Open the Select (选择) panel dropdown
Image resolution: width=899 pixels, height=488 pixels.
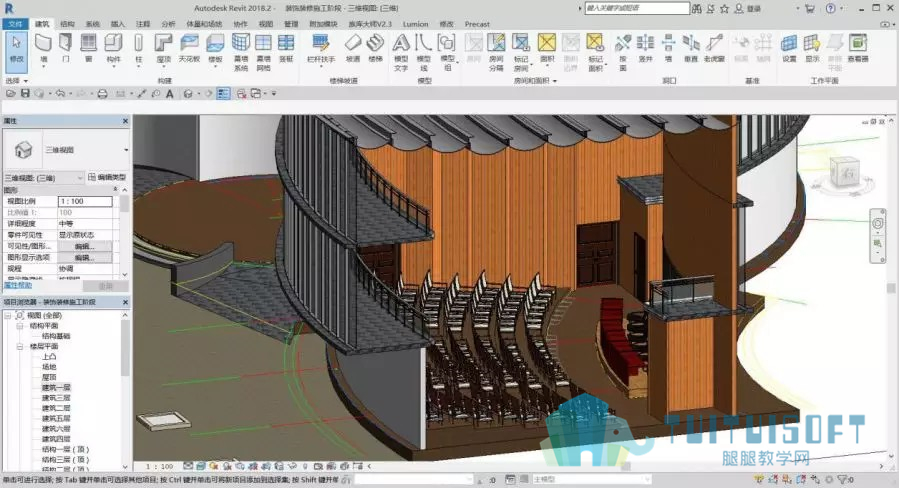pos(16,81)
